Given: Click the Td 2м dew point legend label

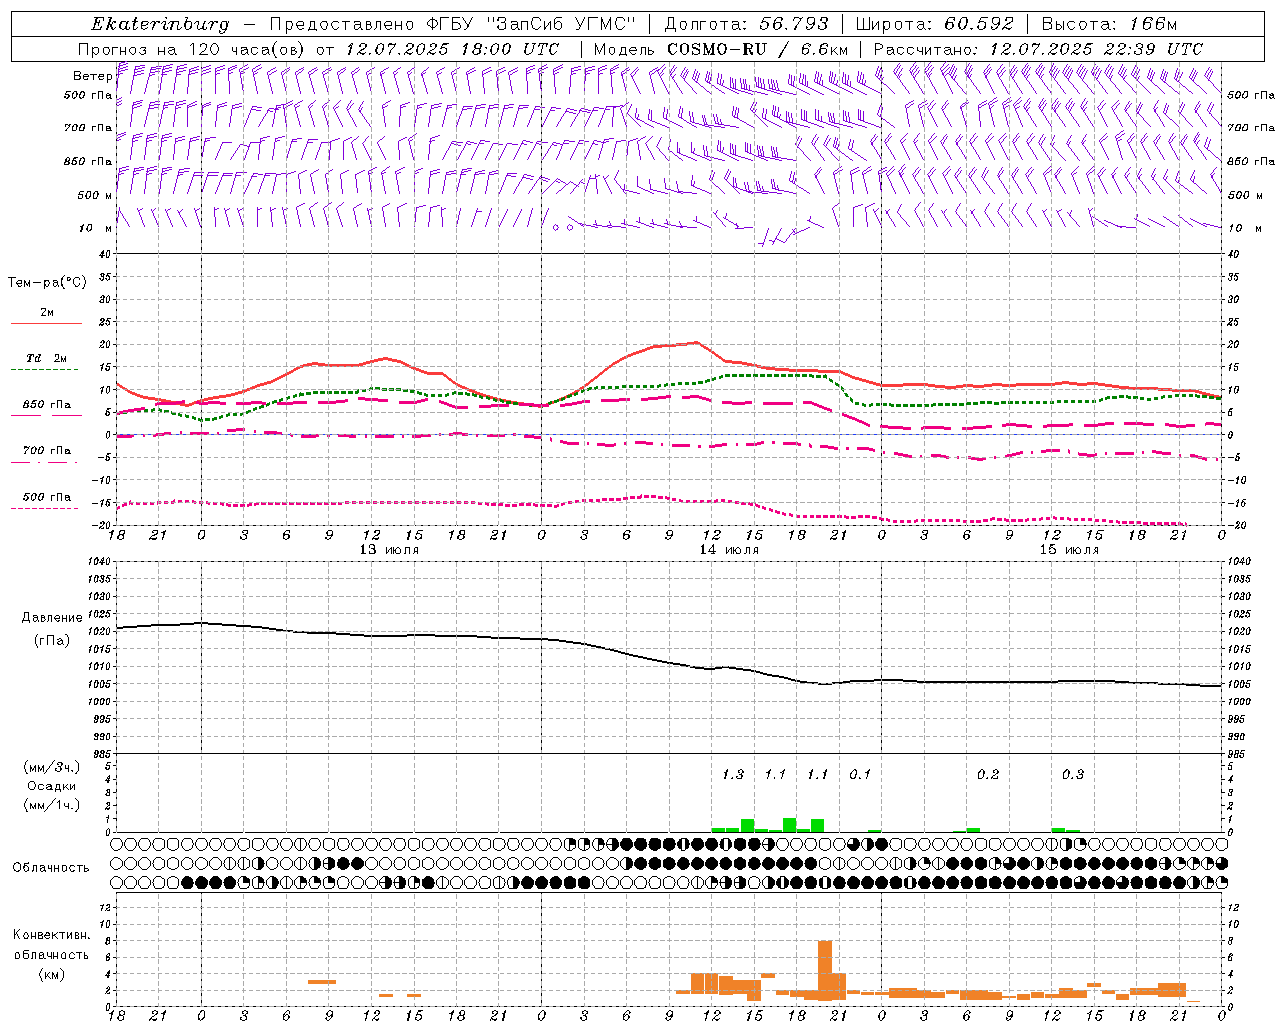Looking at the screenshot, I should pyautogui.click(x=47, y=358).
